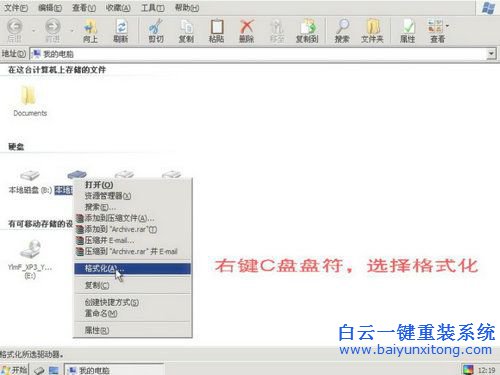
Task: Click the Back (后退) toolbar icon
Action: coord(15,27)
